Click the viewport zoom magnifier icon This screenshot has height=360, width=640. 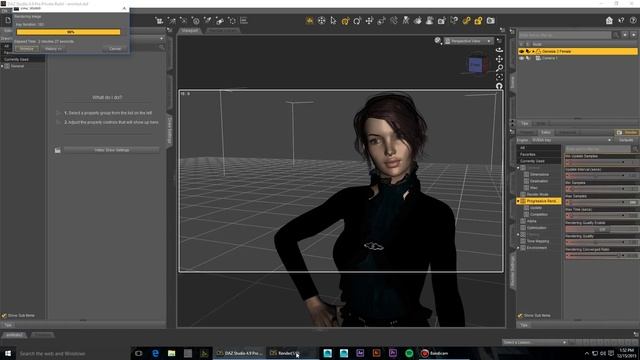tap(499, 68)
